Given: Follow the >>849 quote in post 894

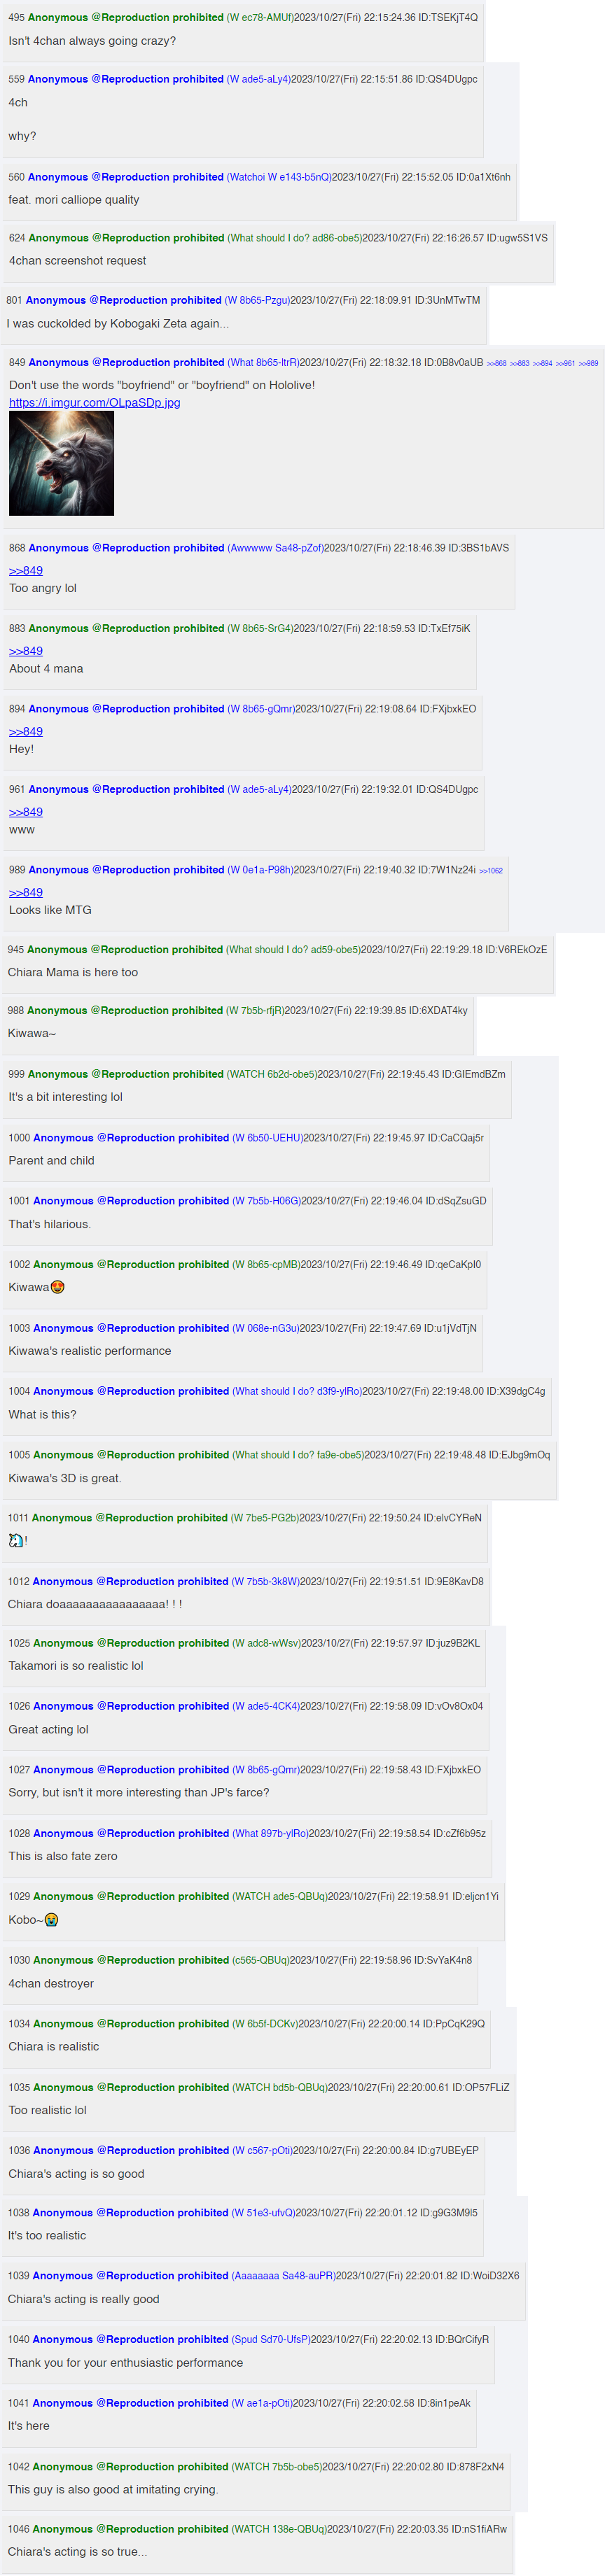Looking at the screenshot, I should click(26, 731).
